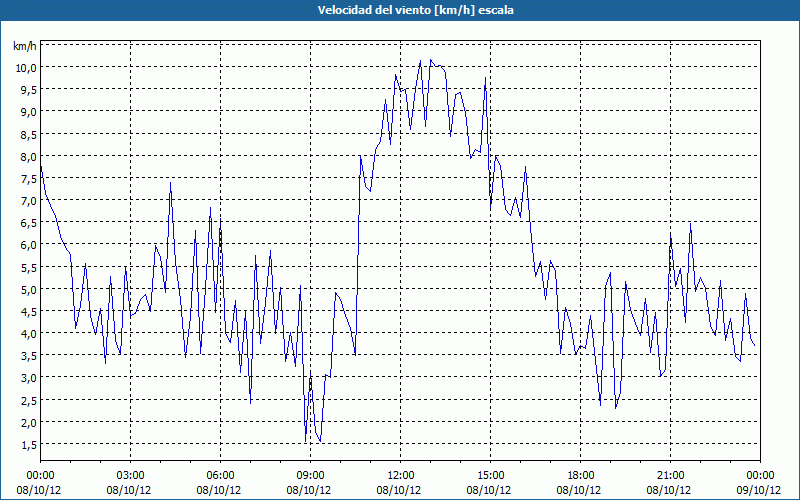This screenshot has width=800, height=500.
Task: Select the 10,0 y-axis value
Action: [25, 67]
